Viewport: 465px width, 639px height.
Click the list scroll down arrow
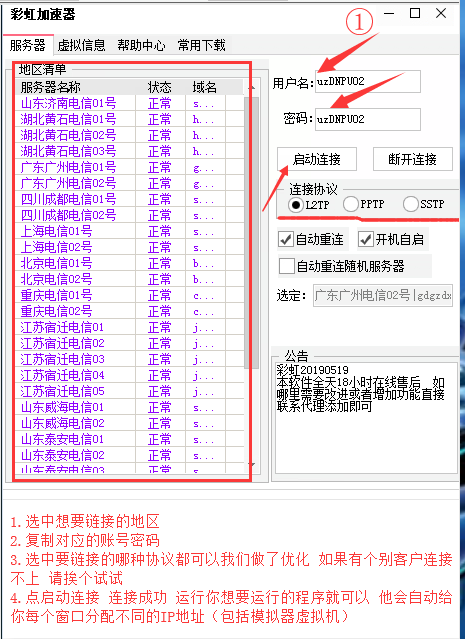252,464
